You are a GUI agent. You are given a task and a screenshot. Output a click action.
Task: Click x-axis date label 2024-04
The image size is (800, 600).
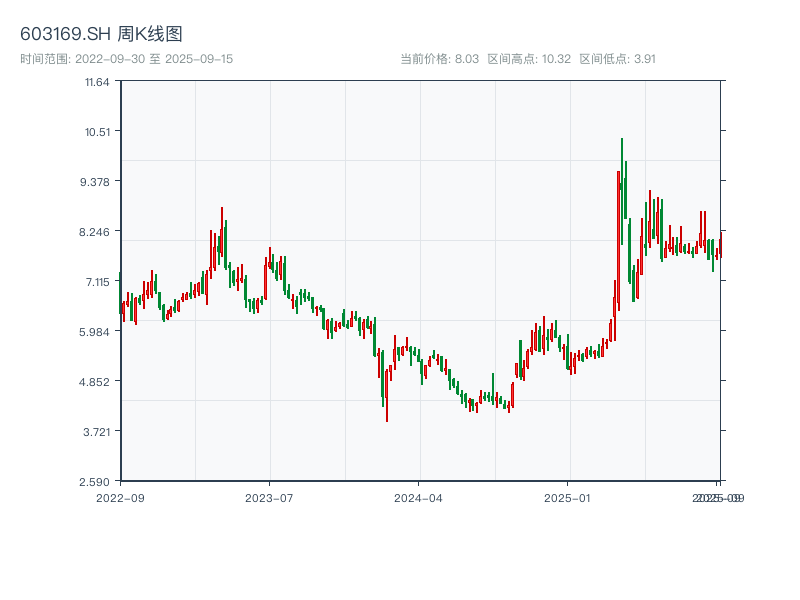[x=418, y=498]
